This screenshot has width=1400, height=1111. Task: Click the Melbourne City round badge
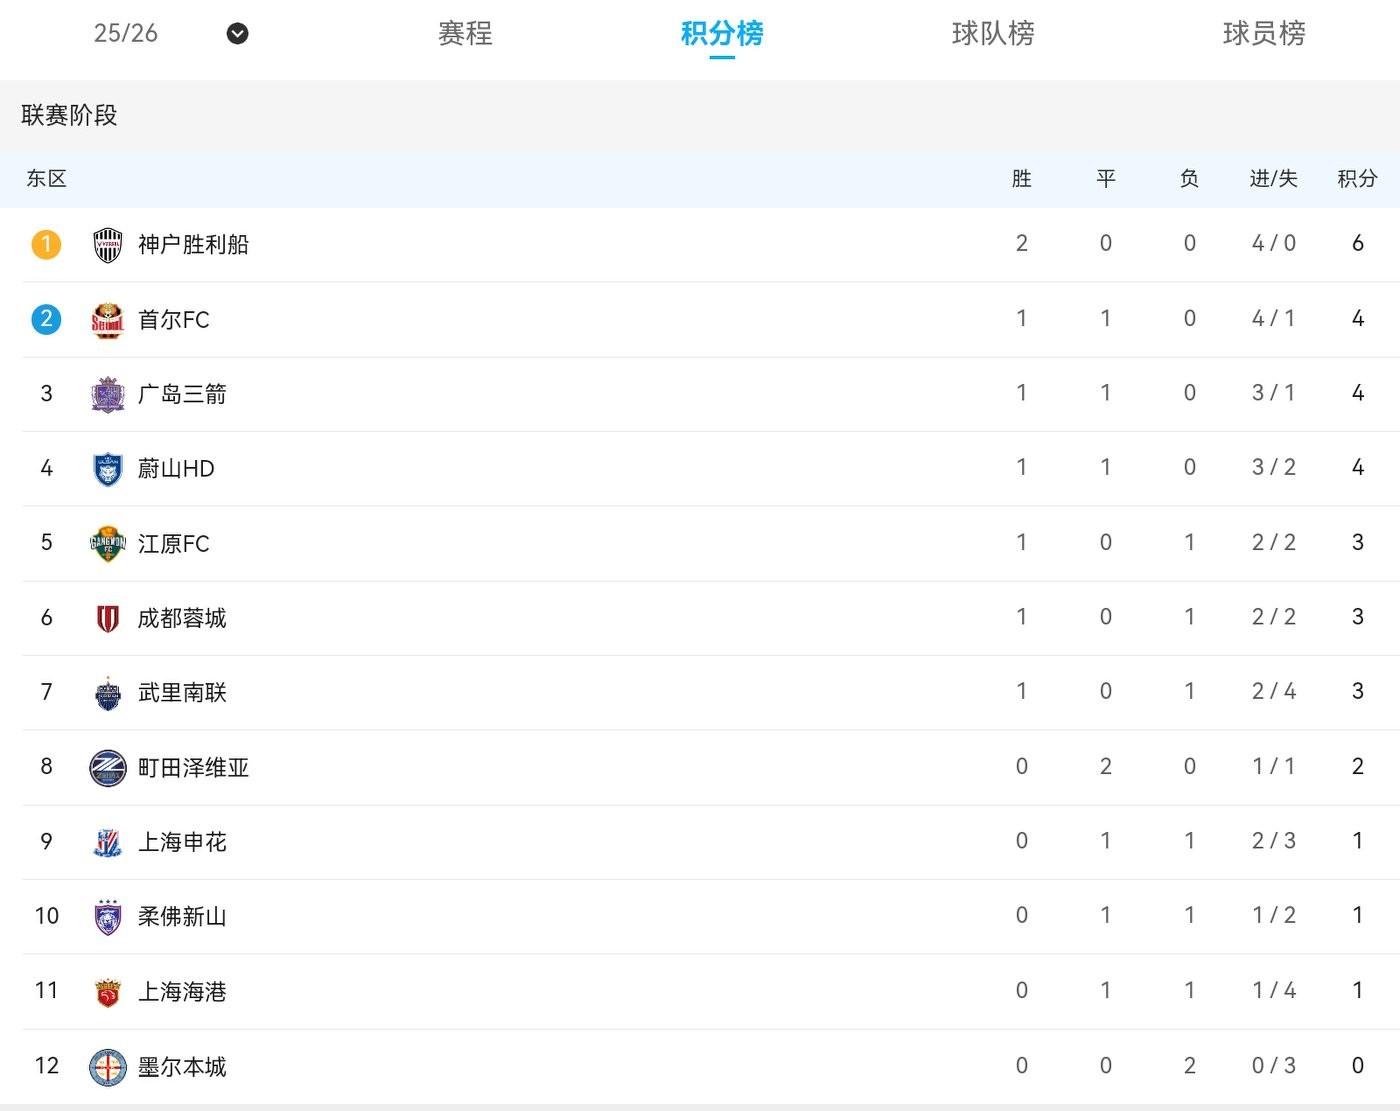[107, 1066]
